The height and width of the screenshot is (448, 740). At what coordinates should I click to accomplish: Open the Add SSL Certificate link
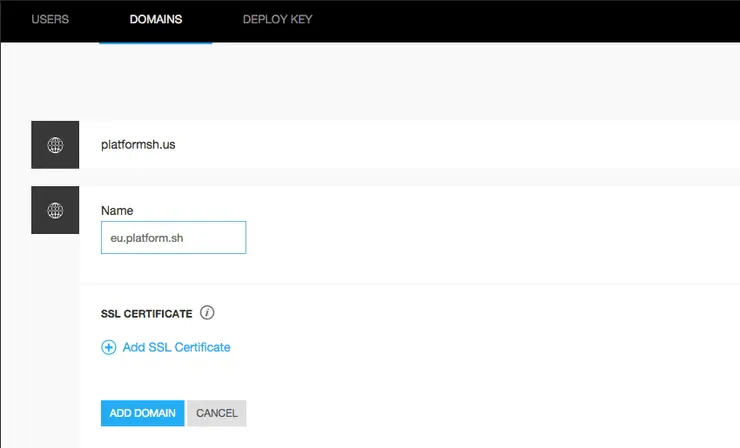click(177, 347)
